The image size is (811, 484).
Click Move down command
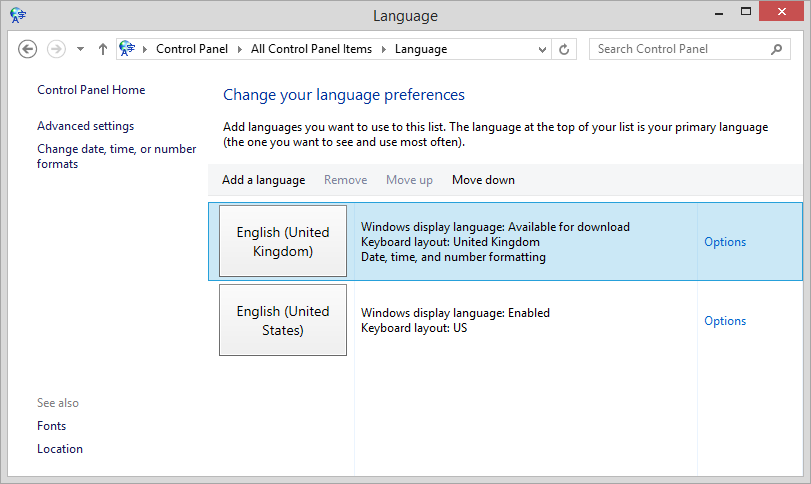click(483, 180)
